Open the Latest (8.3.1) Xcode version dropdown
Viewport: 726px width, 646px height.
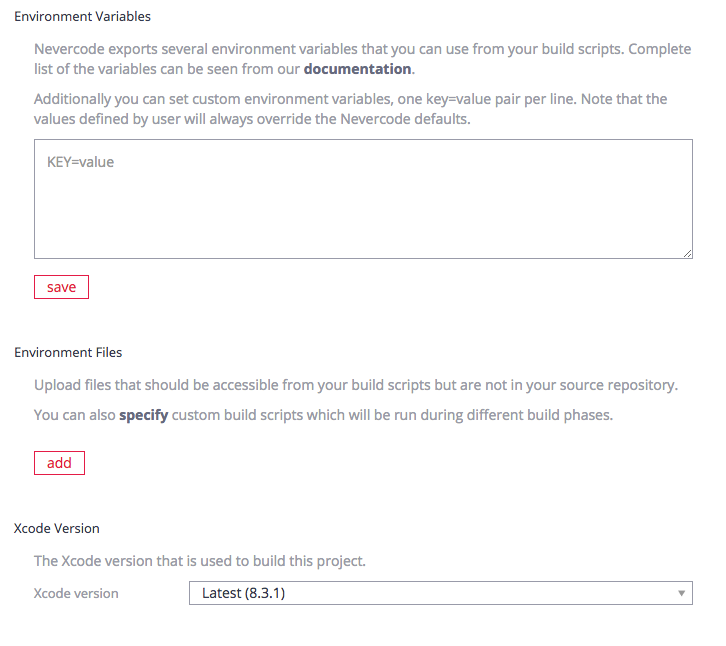pyautogui.click(x=440, y=593)
